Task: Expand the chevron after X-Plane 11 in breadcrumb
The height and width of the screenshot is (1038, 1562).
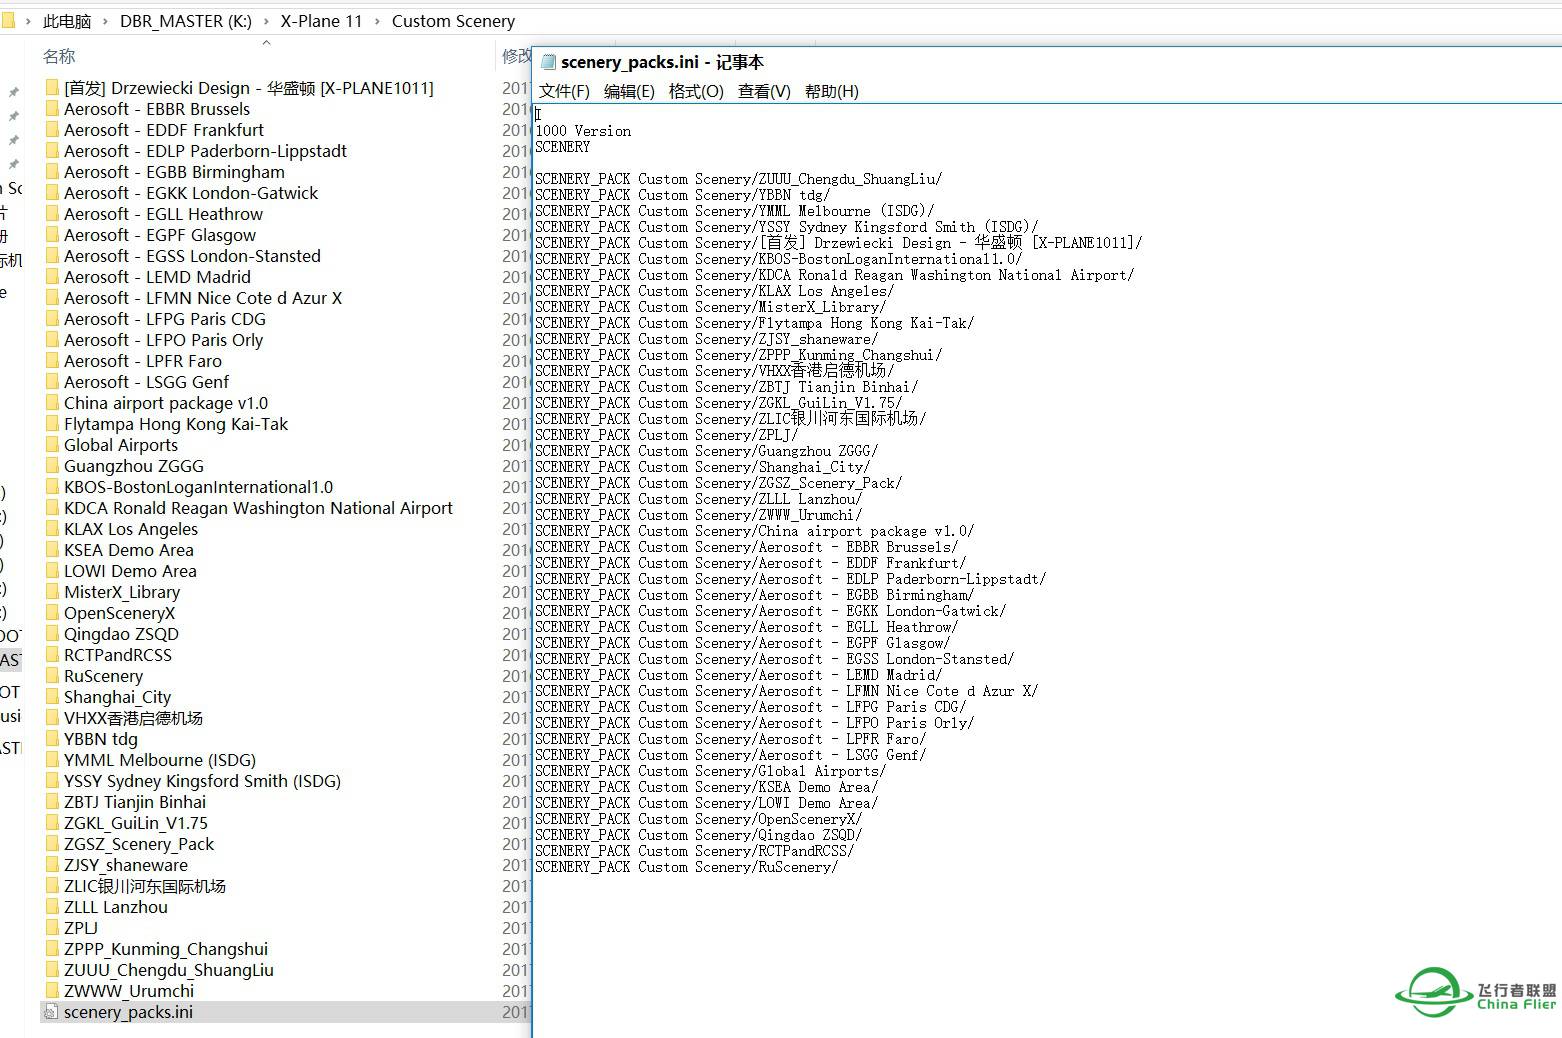Action: (x=377, y=21)
